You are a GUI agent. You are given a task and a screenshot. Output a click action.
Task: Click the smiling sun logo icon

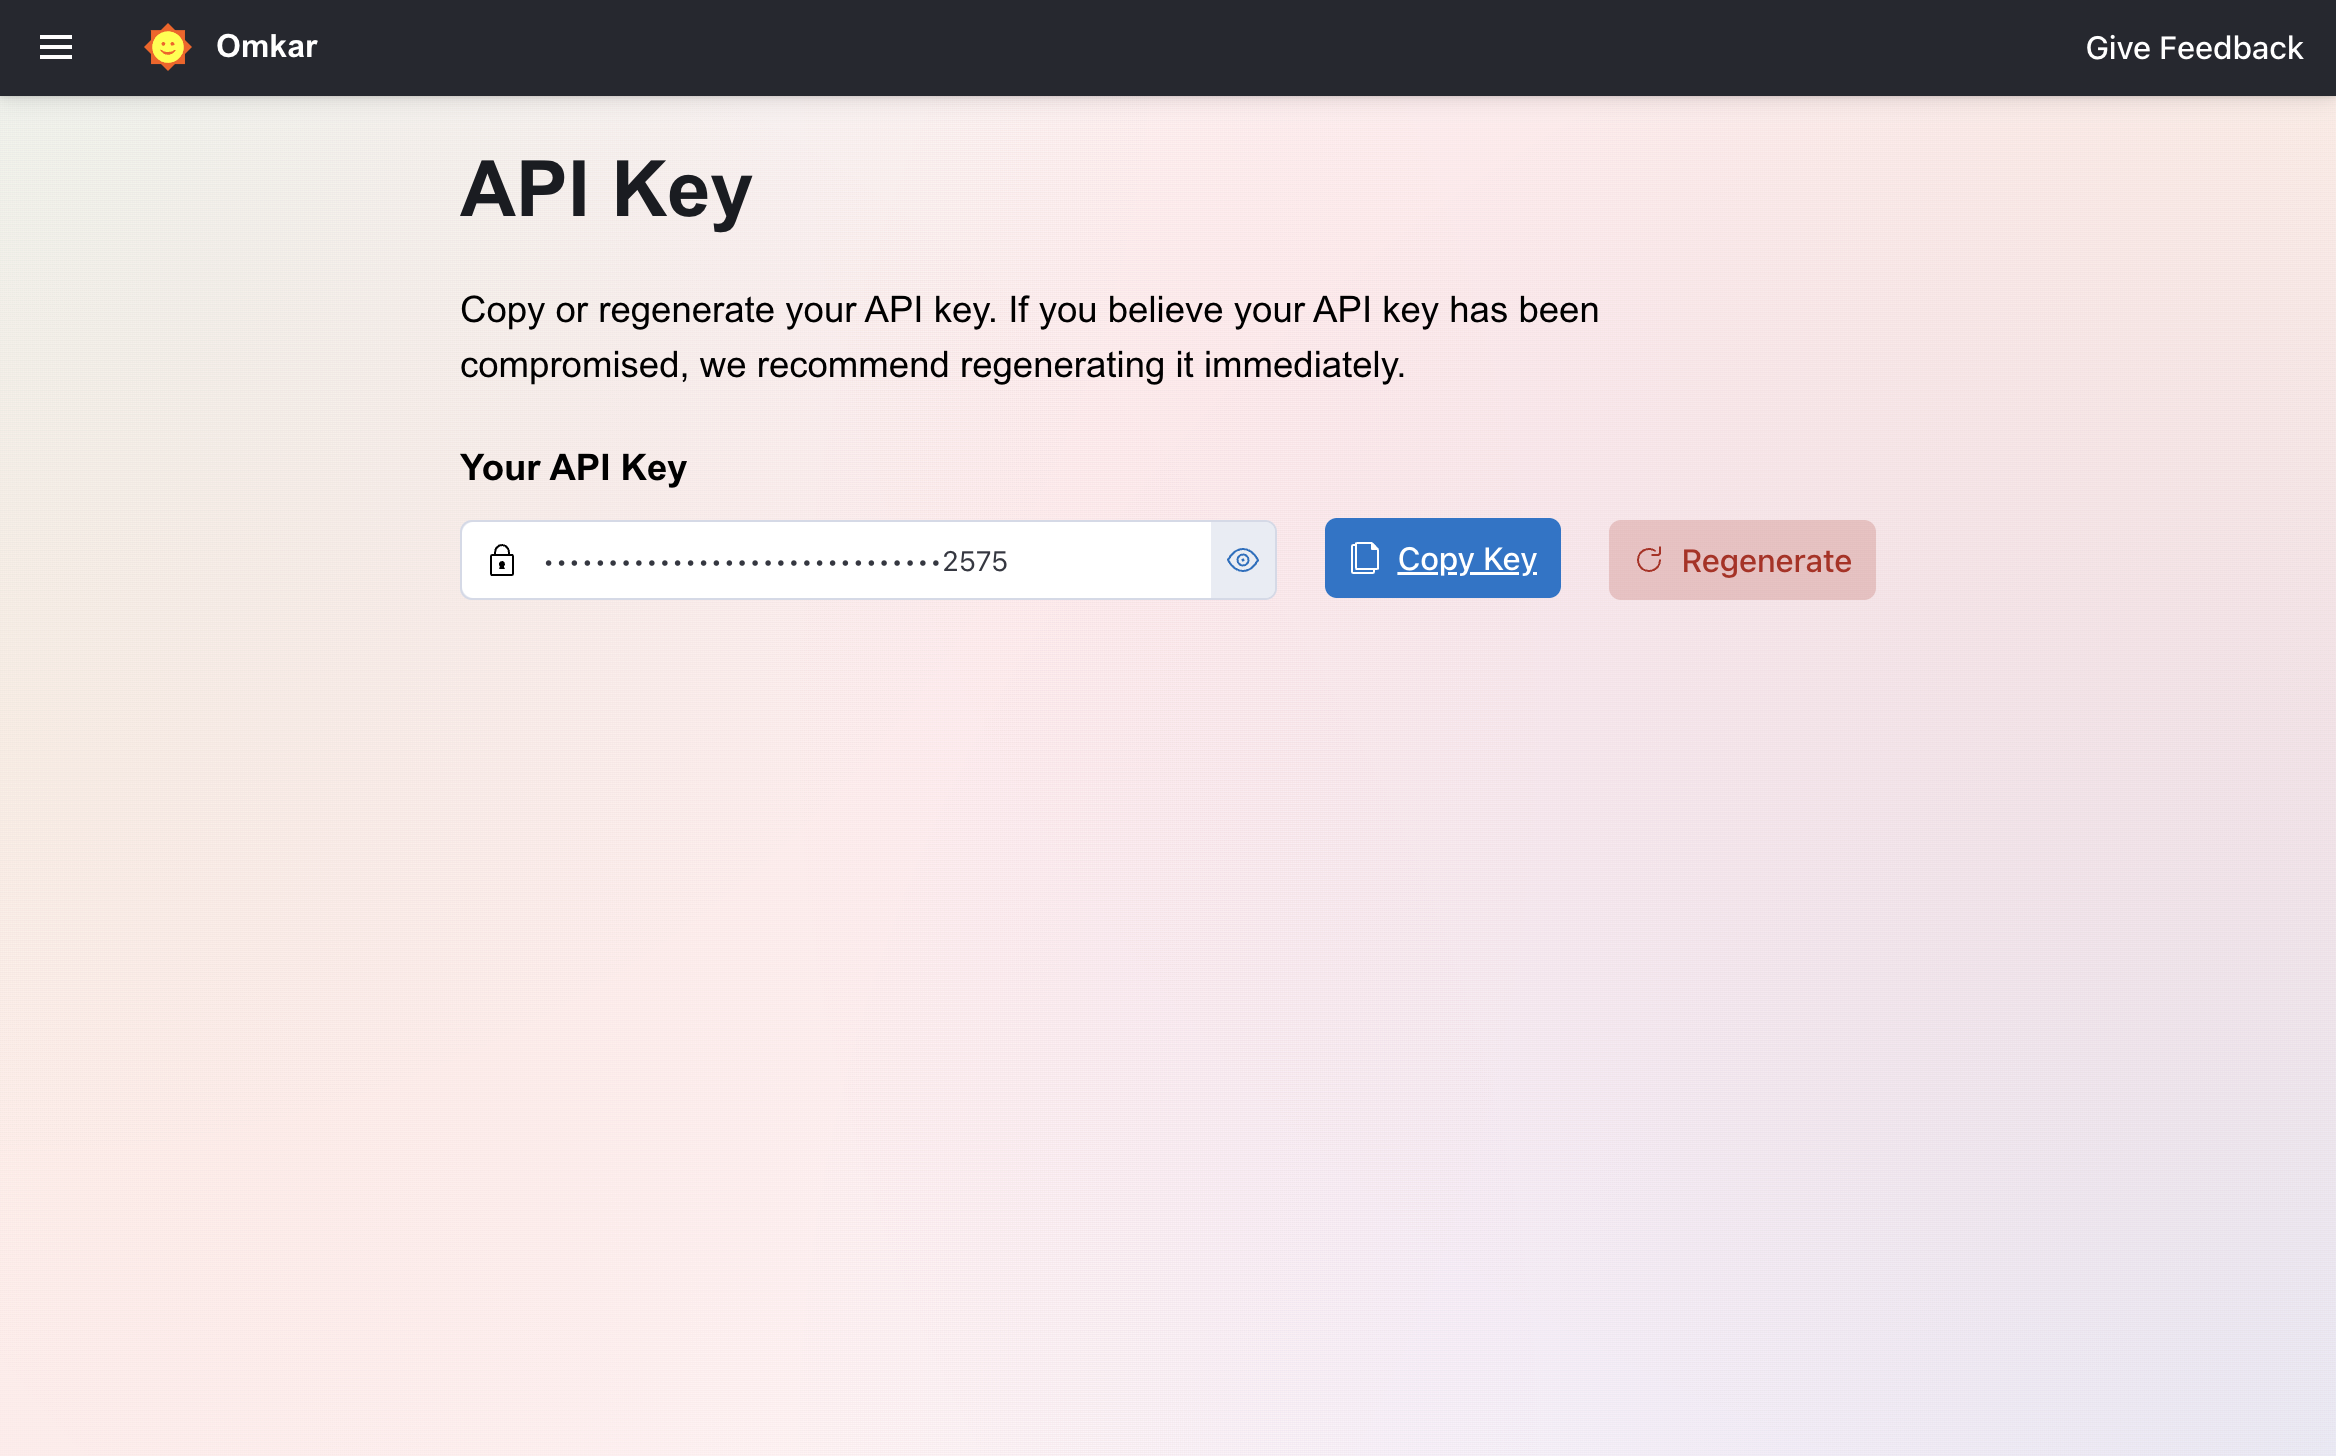[167, 47]
